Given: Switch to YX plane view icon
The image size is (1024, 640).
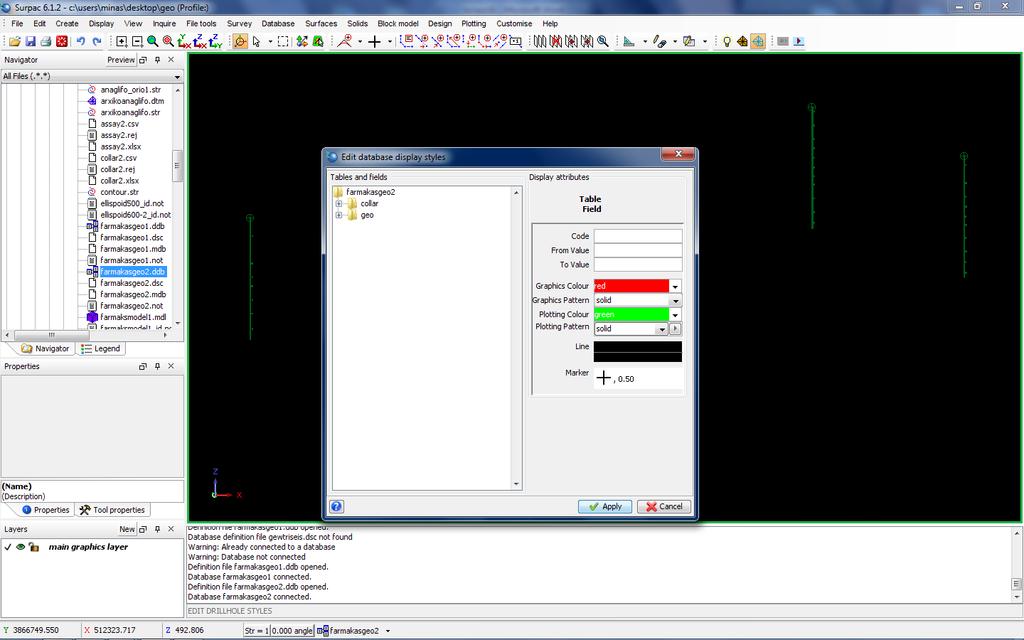Looking at the screenshot, I should click(184, 41).
